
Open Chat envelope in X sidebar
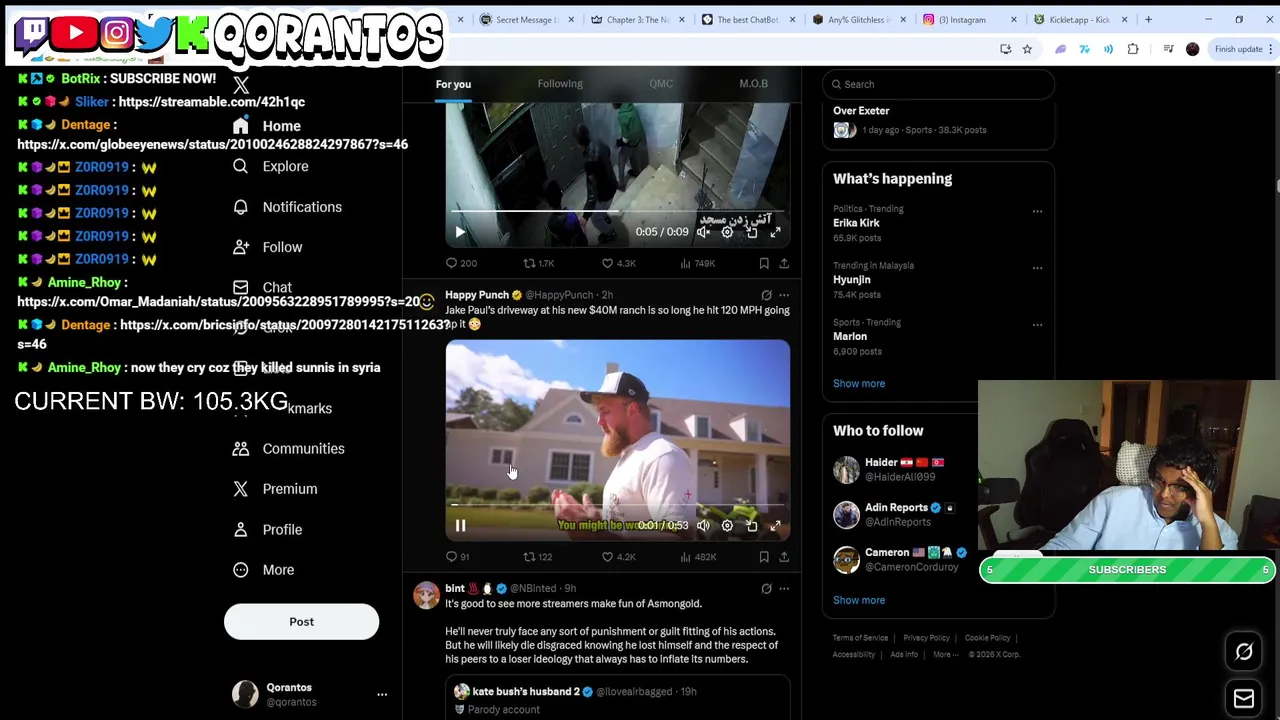click(x=240, y=287)
